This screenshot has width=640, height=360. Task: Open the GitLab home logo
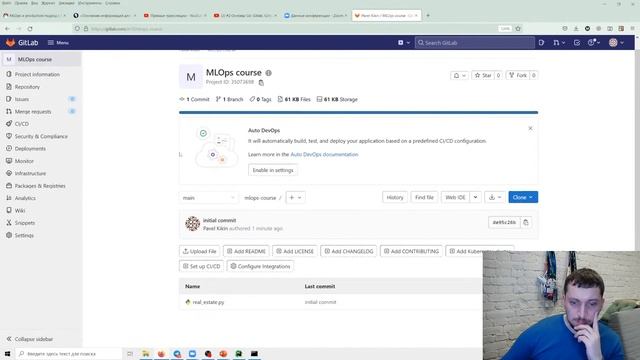tap(22, 42)
